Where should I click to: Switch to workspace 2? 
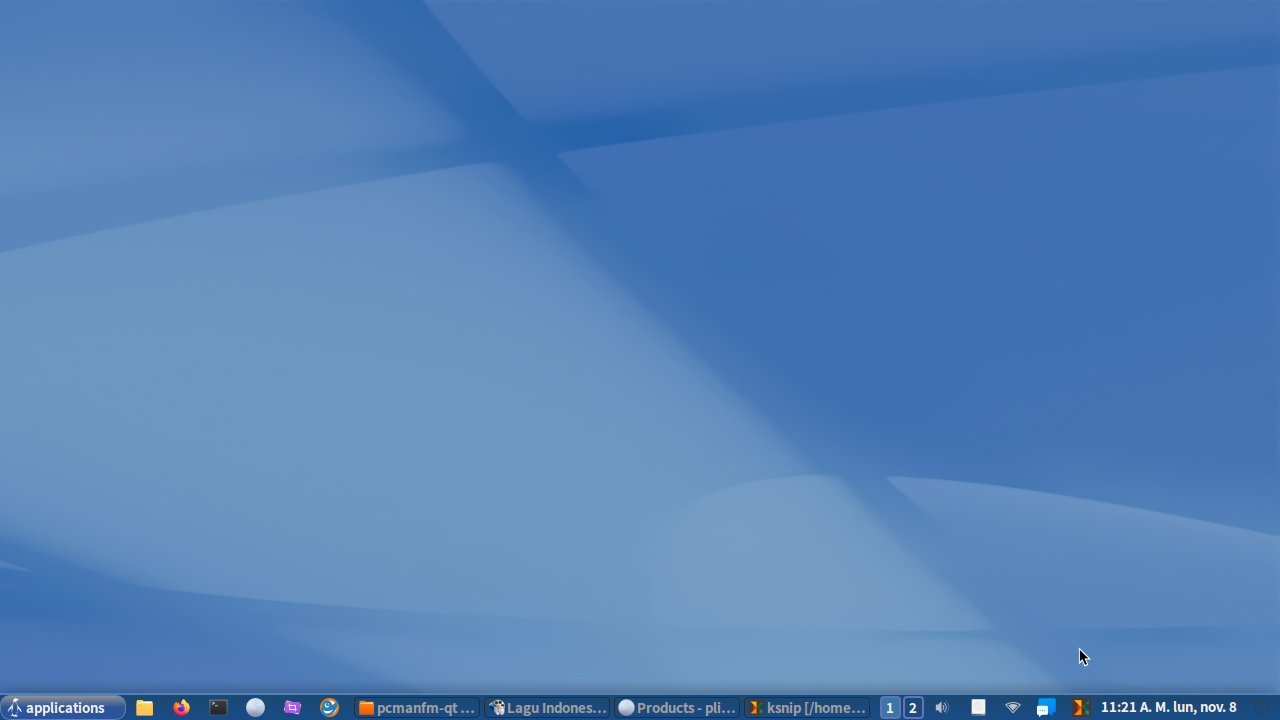[913, 707]
